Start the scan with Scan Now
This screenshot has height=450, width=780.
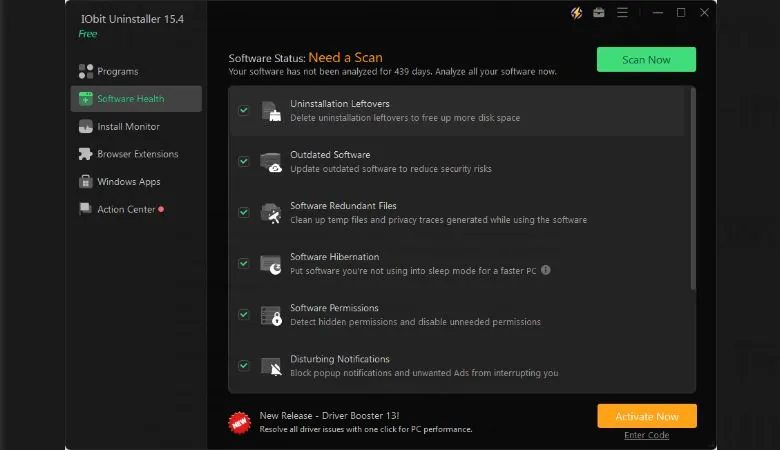click(646, 60)
